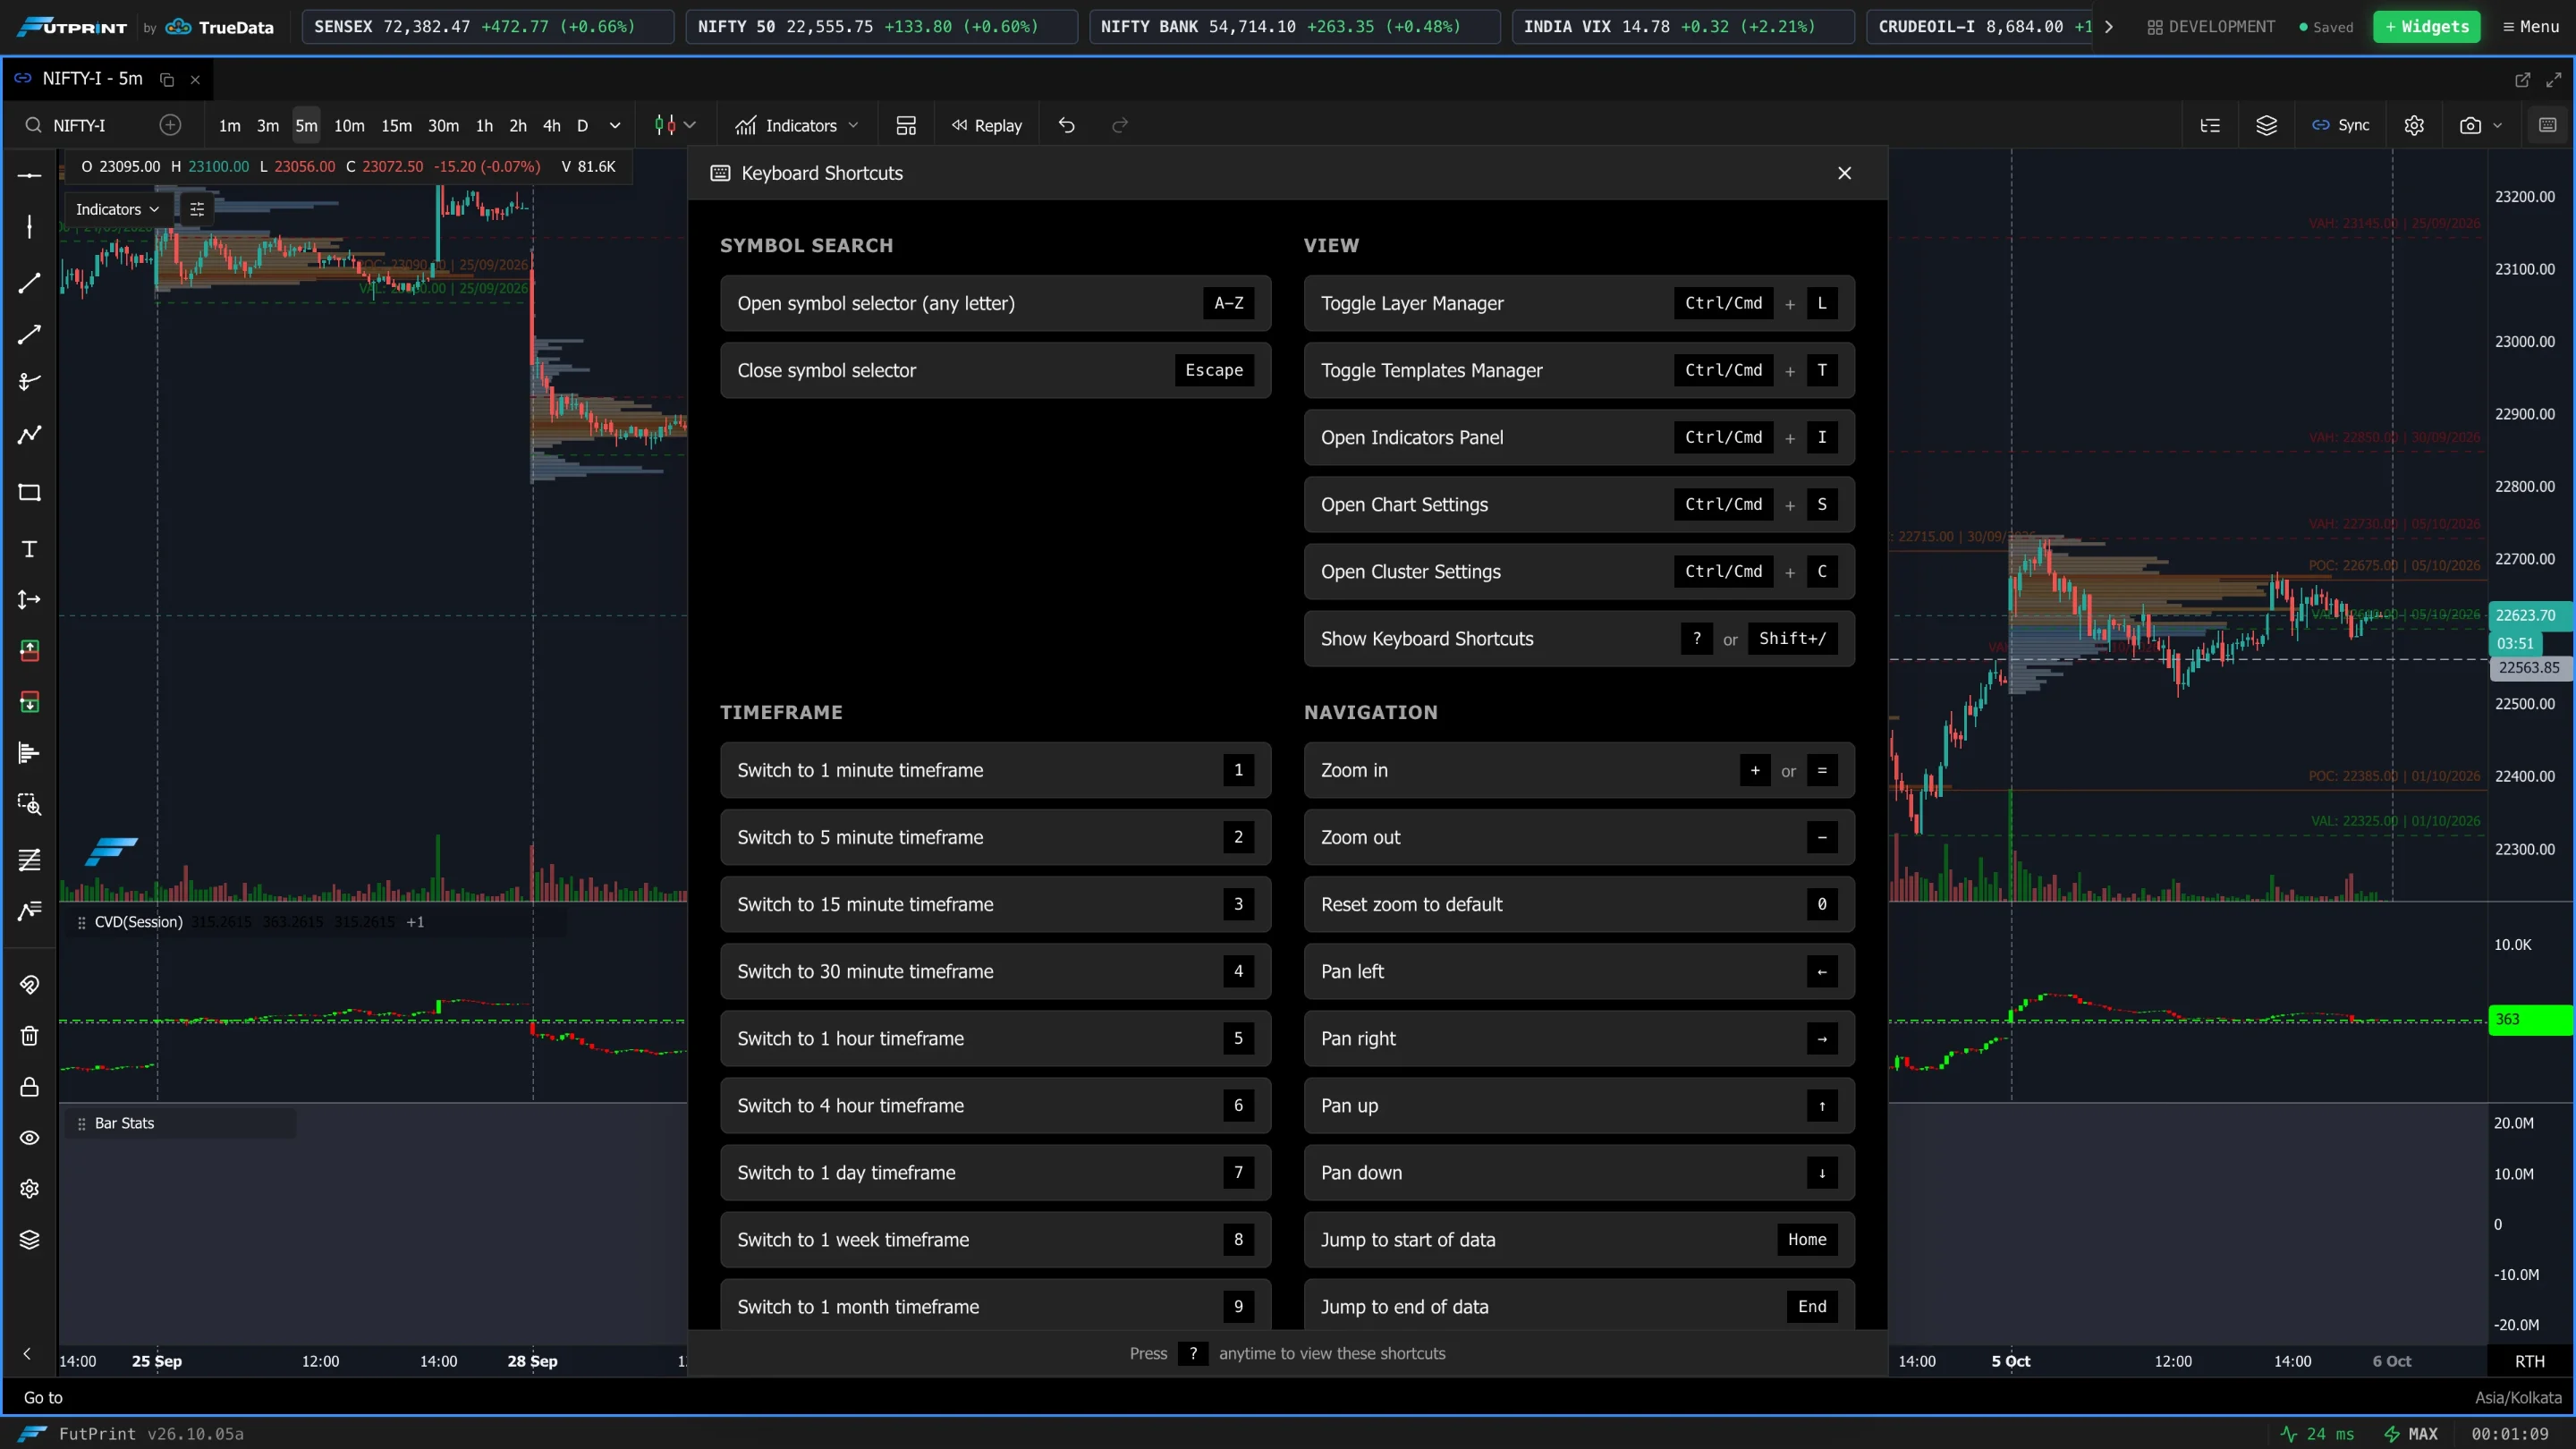Close the Keyboard Shortcuts dialog

click(x=1845, y=173)
